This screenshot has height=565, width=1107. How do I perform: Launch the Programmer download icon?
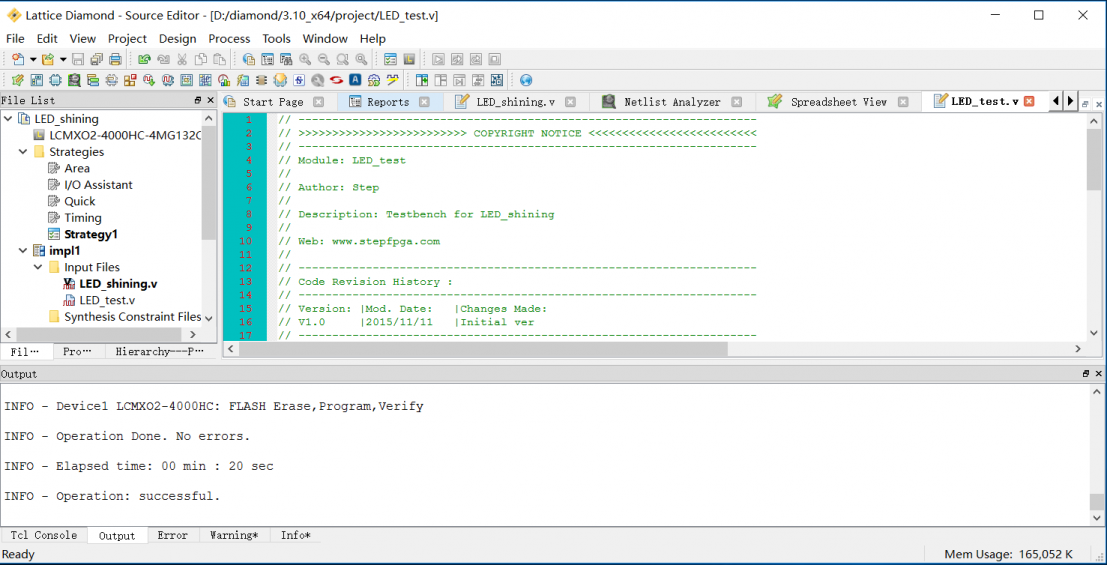pyautogui.click(x=280, y=80)
